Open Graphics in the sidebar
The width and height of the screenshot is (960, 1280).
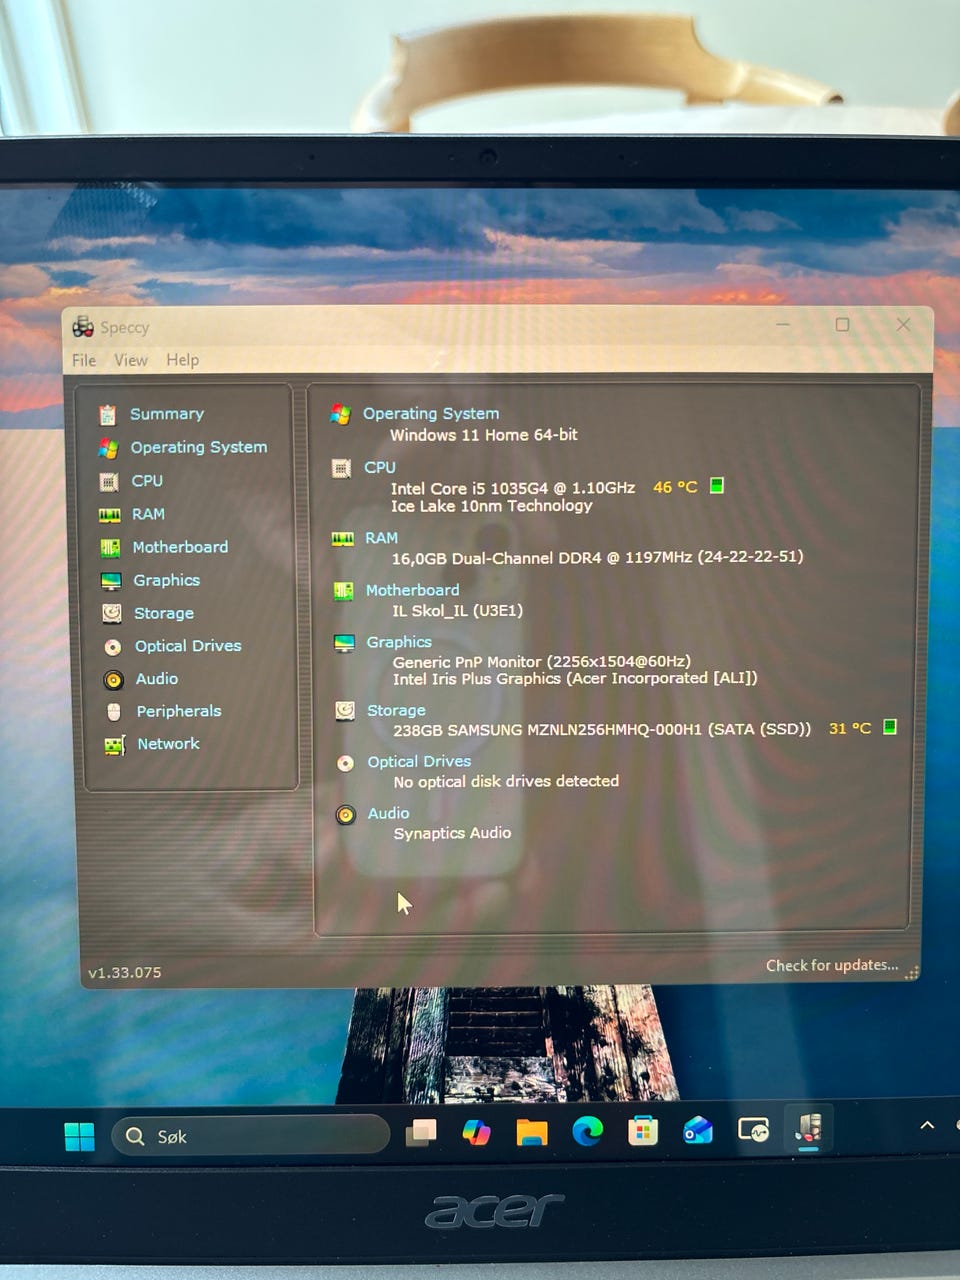click(166, 580)
